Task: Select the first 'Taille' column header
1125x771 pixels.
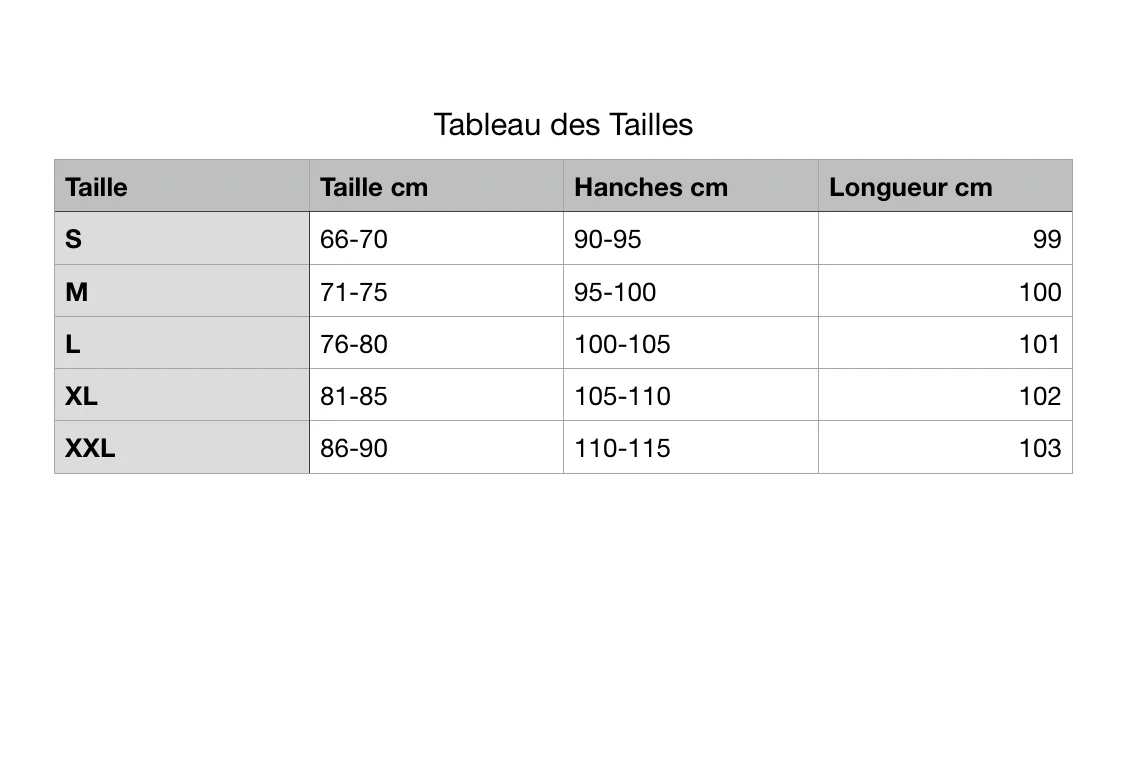Action: [x=96, y=187]
